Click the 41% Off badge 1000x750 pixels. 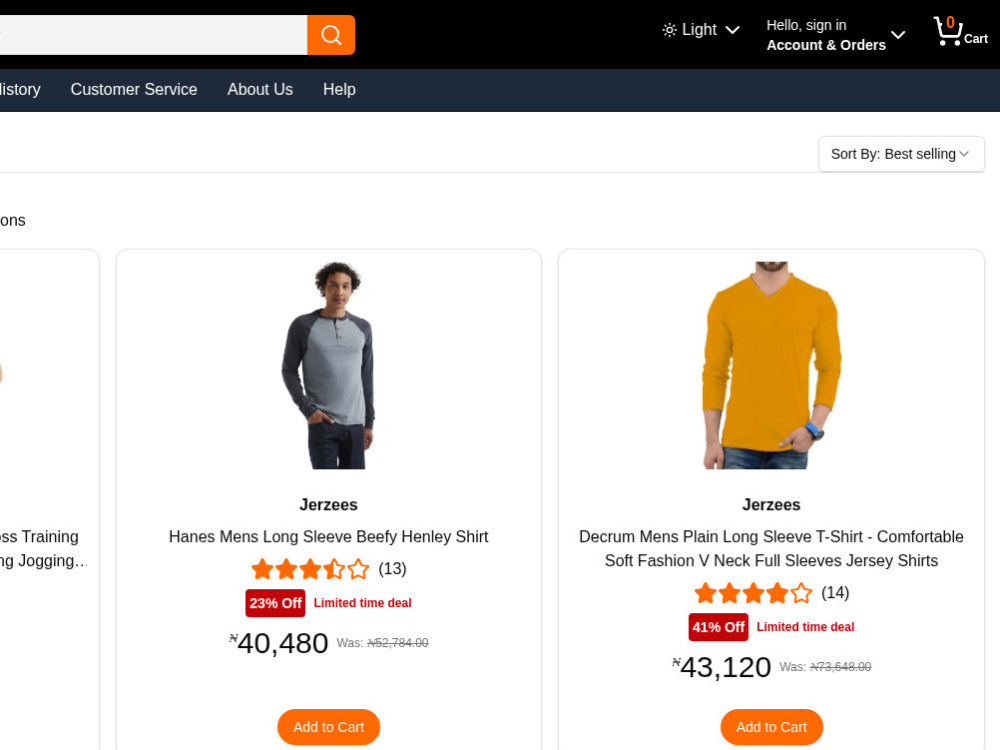tap(718, 627)
